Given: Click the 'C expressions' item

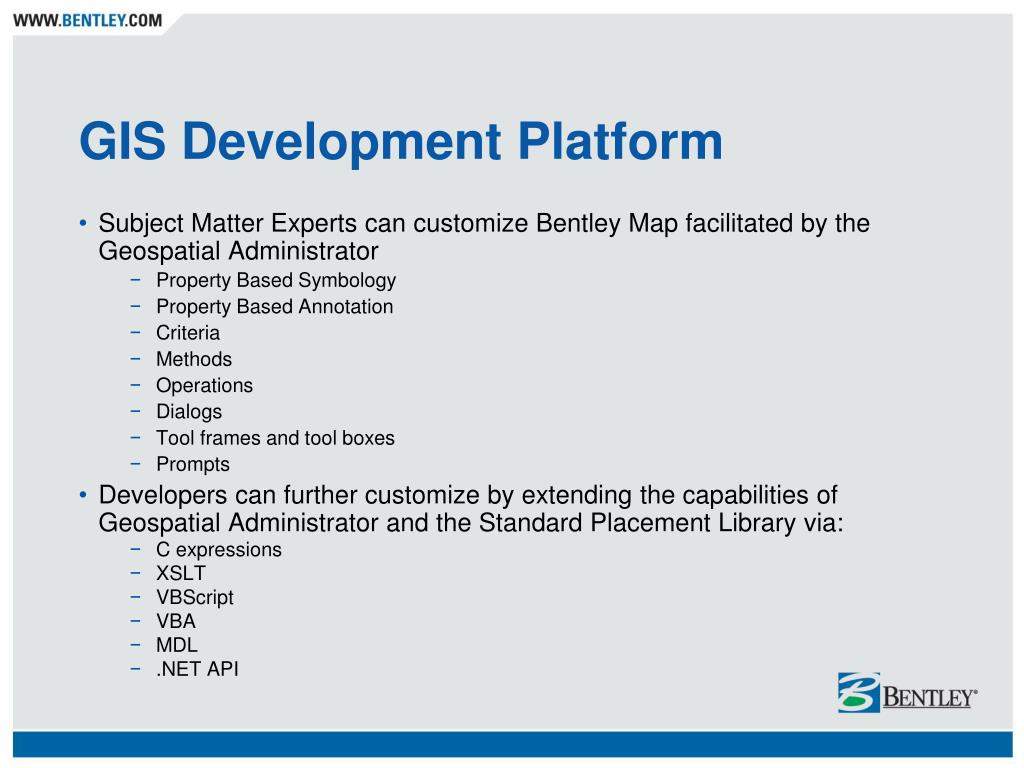Looking at the screenshot, I should [x=219, y=550].
